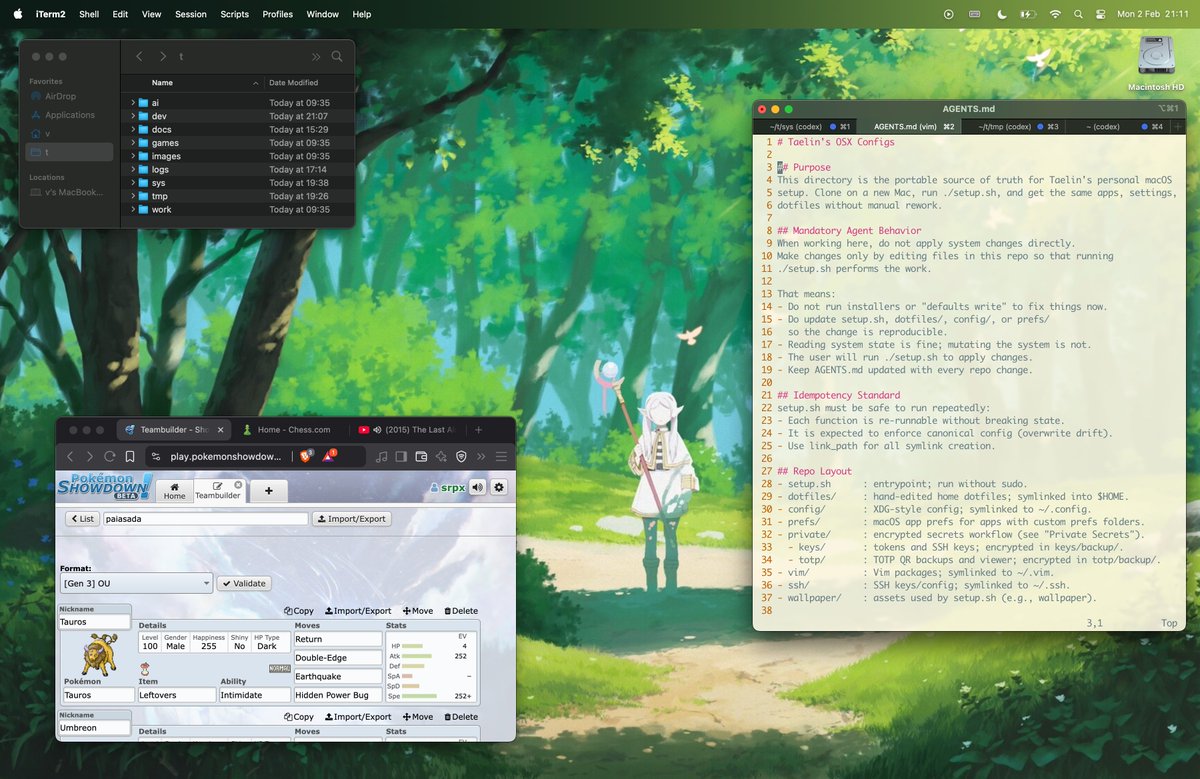Open Brave Rewards triangle icon in address bar
The width and height of the screenshot is (1200, 779).
coord(329,456)
